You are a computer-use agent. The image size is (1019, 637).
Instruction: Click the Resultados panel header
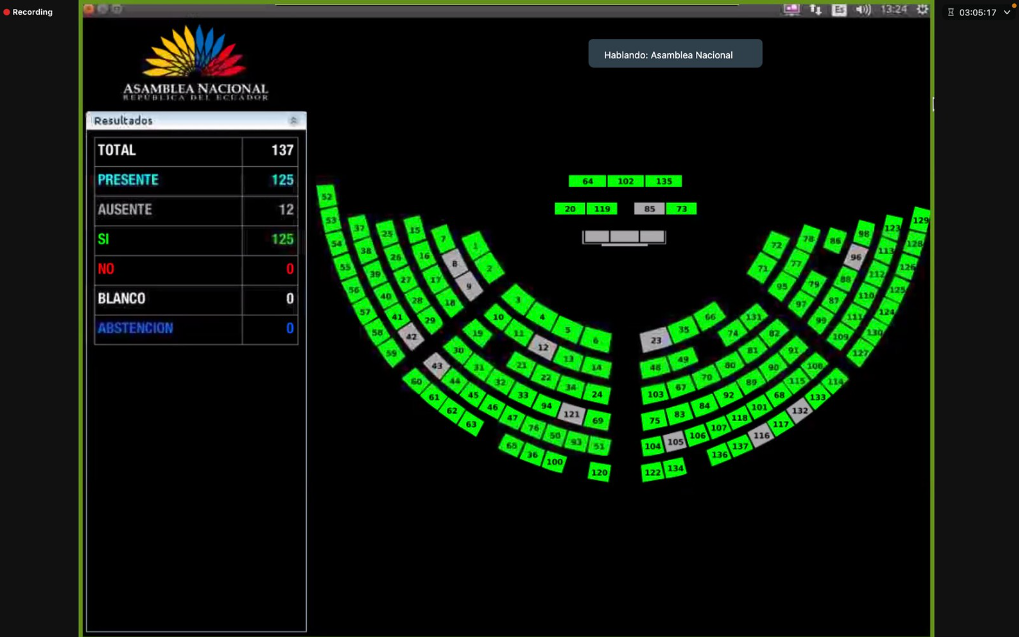pos(196,121)
